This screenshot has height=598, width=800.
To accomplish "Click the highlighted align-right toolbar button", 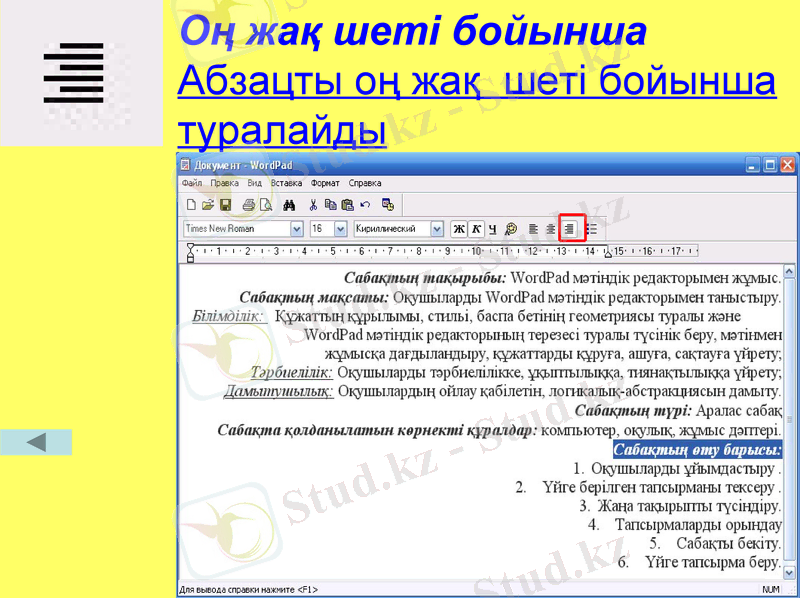I will coord(568,227).
